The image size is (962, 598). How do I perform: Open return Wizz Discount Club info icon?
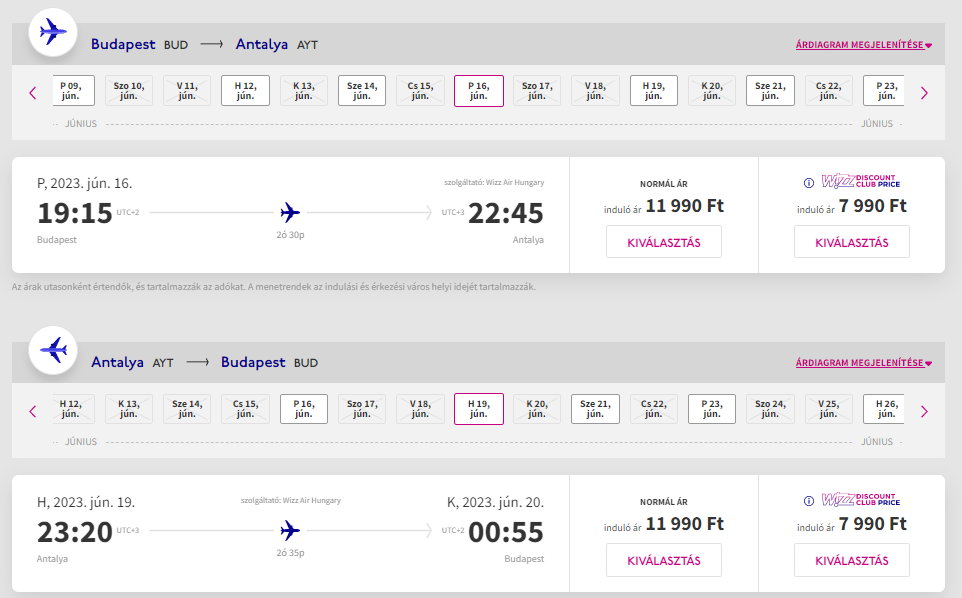(809, 501)
